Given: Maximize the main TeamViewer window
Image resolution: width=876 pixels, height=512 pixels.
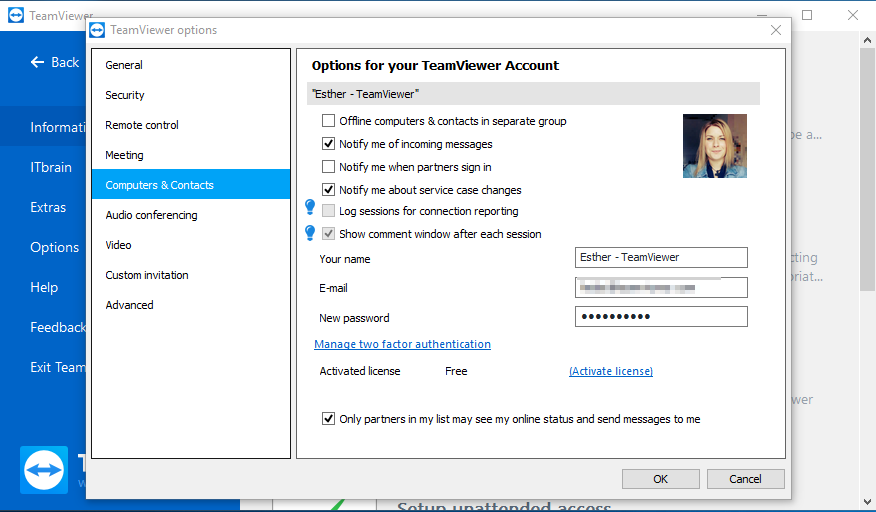Looking at the screenshot, I should point(807,15).
